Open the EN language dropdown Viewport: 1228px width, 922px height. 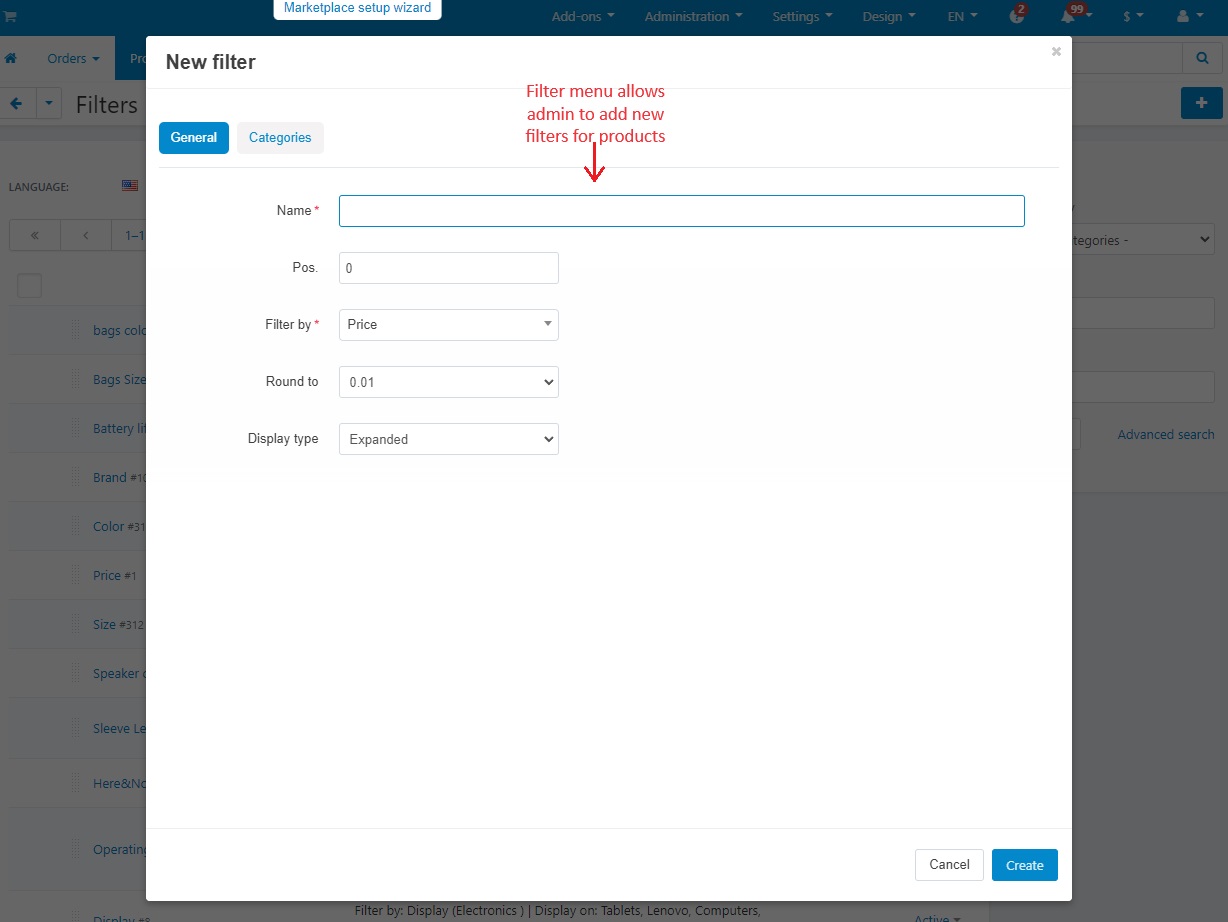pos(962,17)
